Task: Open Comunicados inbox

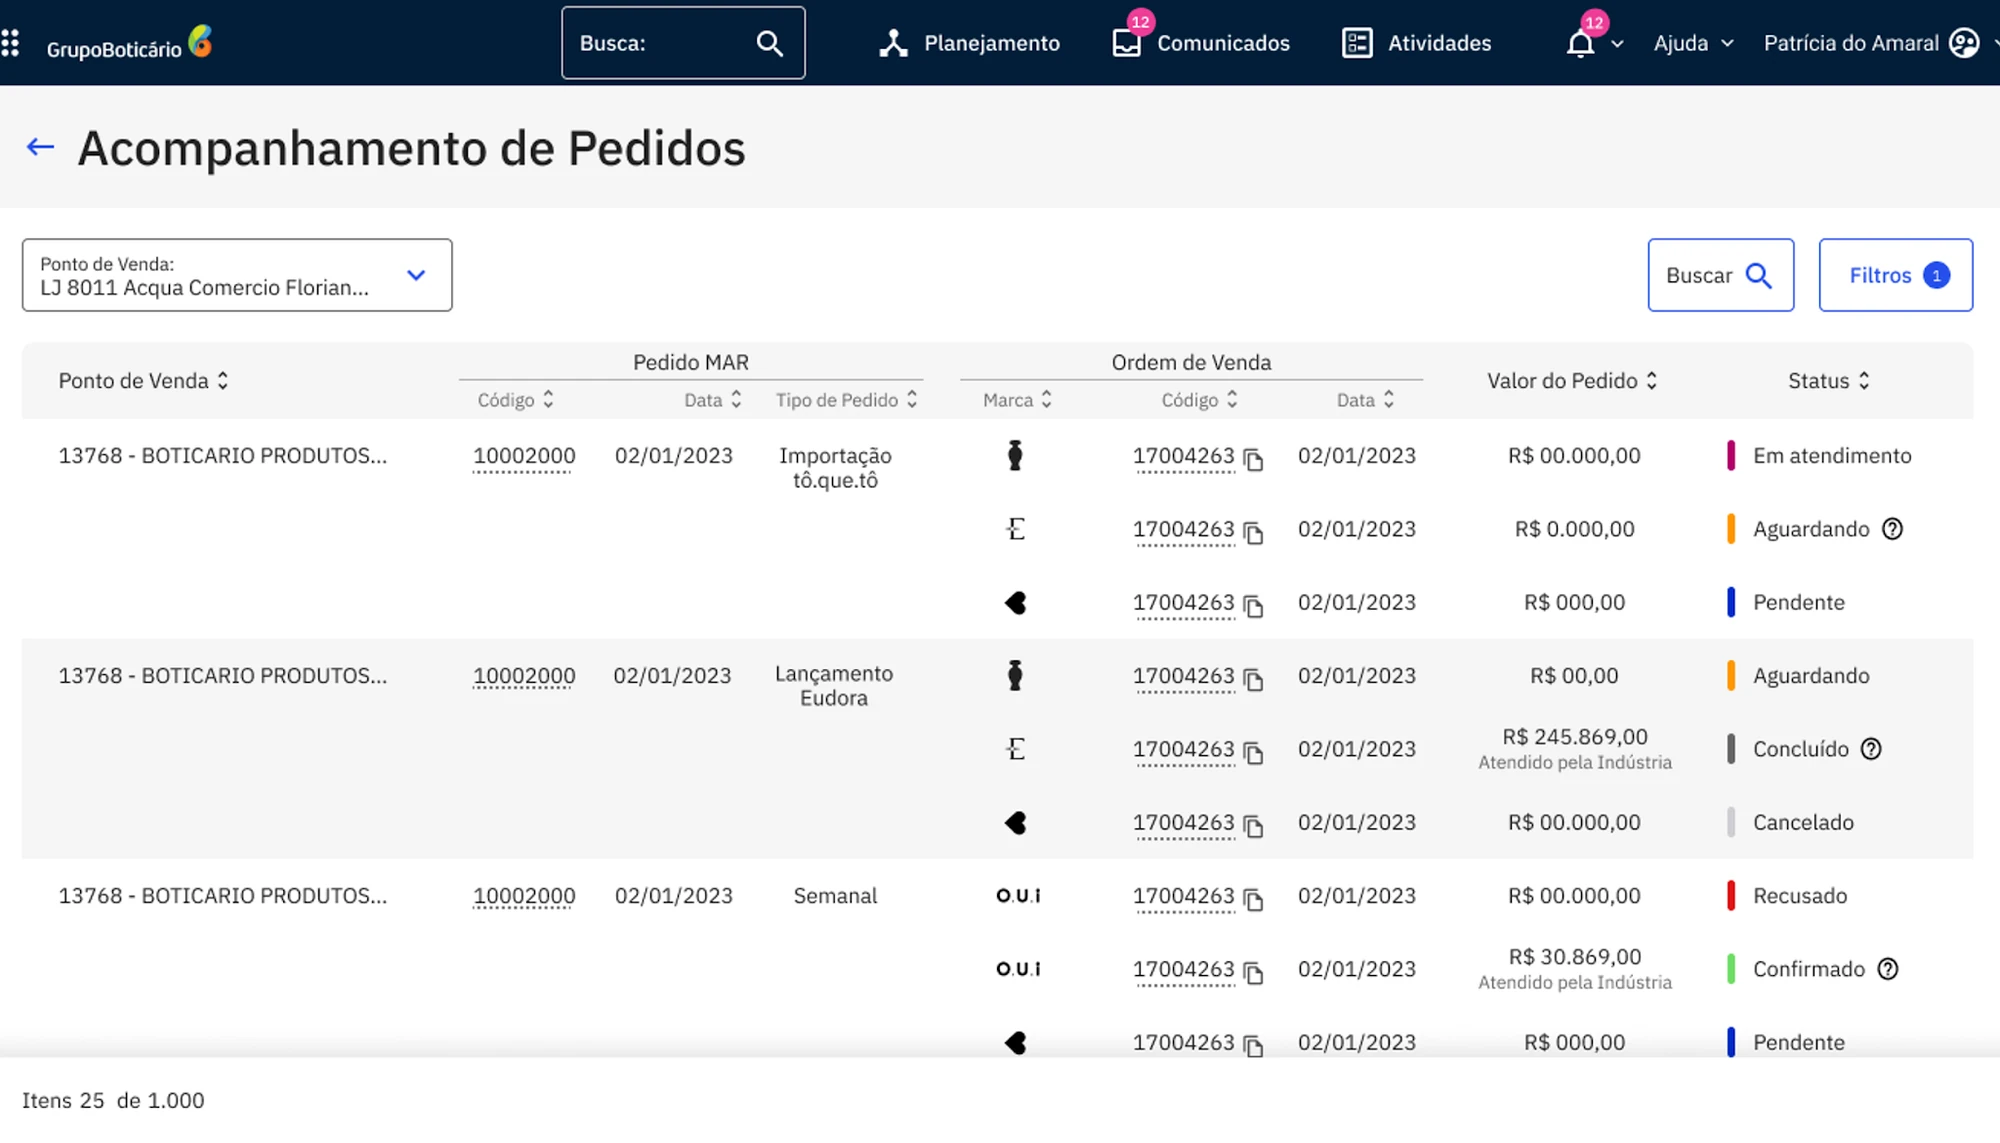Action: click(x=1201, y=43)
